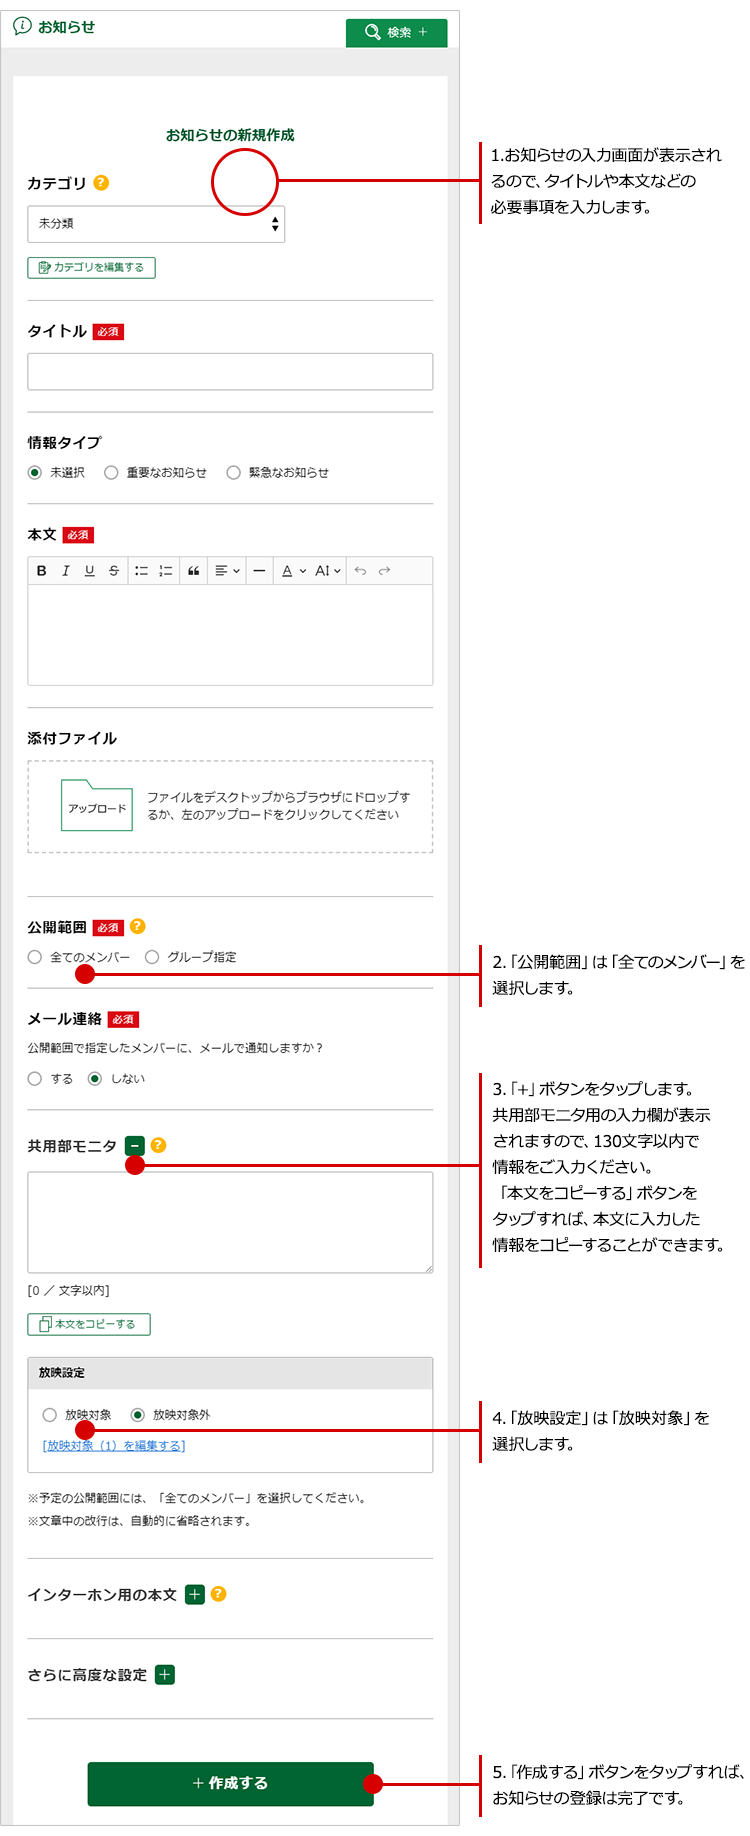
Task: Click the help icon next to カテゴリ
Action: (x=101, y=183)
